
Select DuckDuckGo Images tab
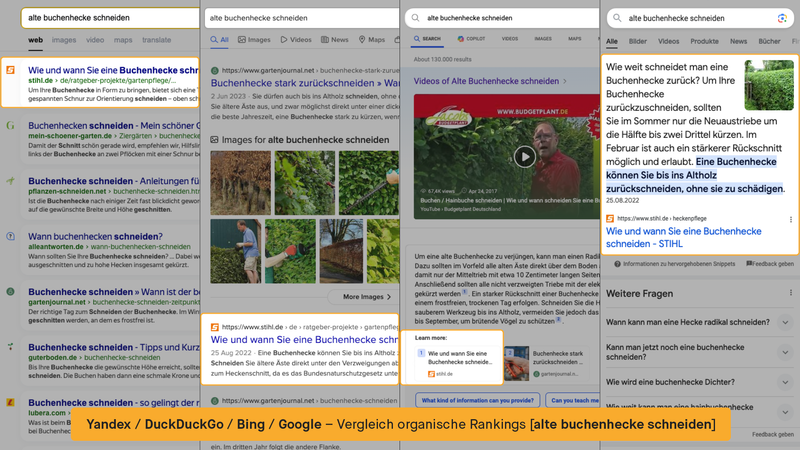click(254, 39)
